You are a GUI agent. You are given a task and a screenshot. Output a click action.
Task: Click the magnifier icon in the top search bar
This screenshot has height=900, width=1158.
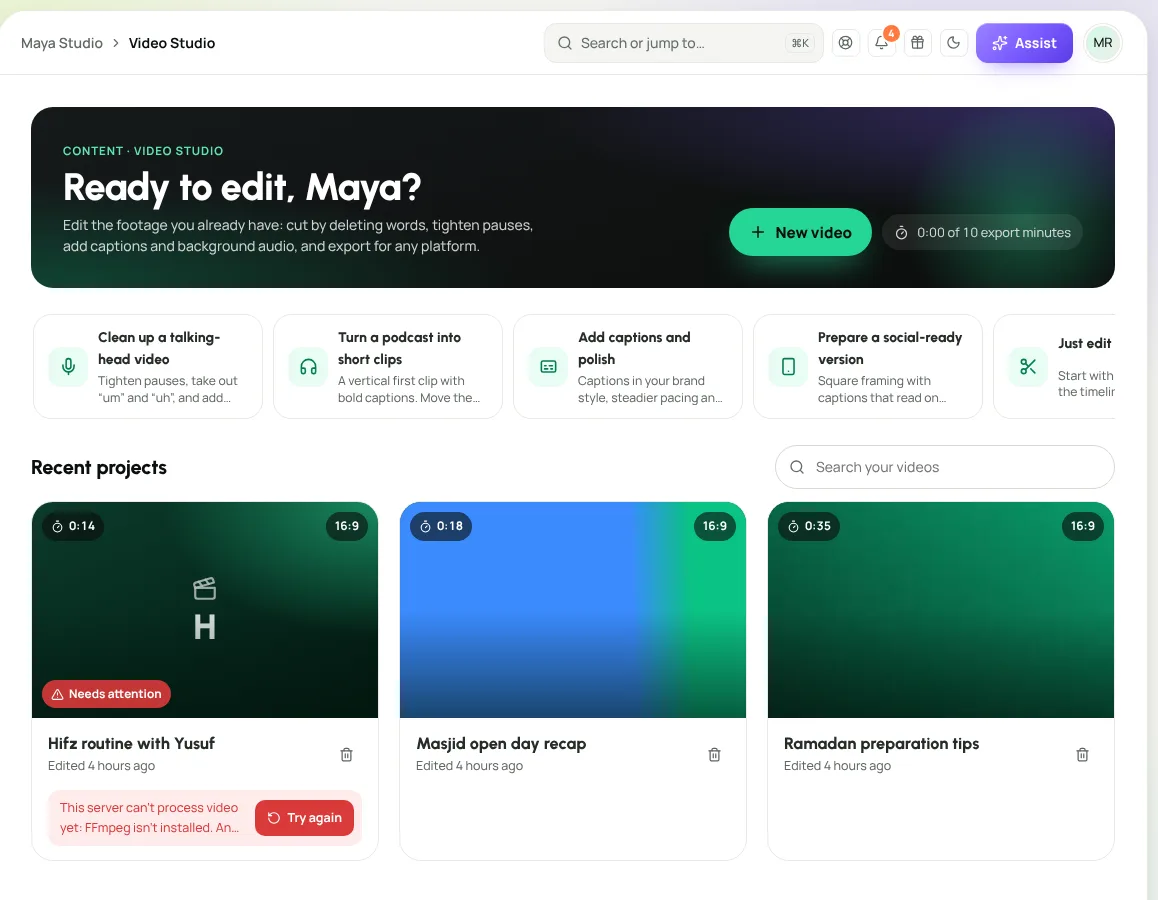coord(565,43)
